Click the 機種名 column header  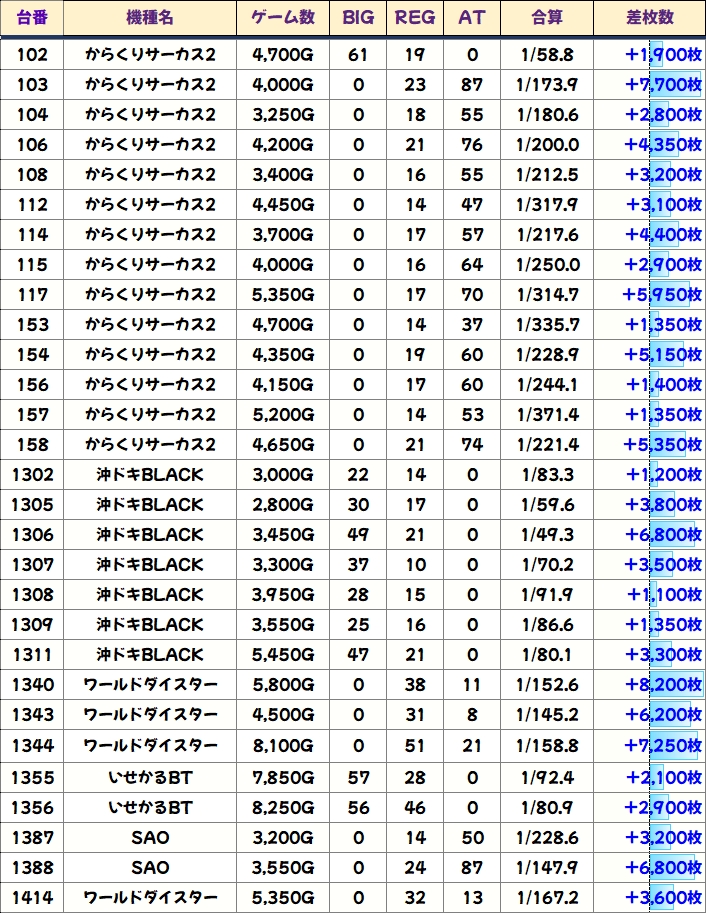(150, 17)
